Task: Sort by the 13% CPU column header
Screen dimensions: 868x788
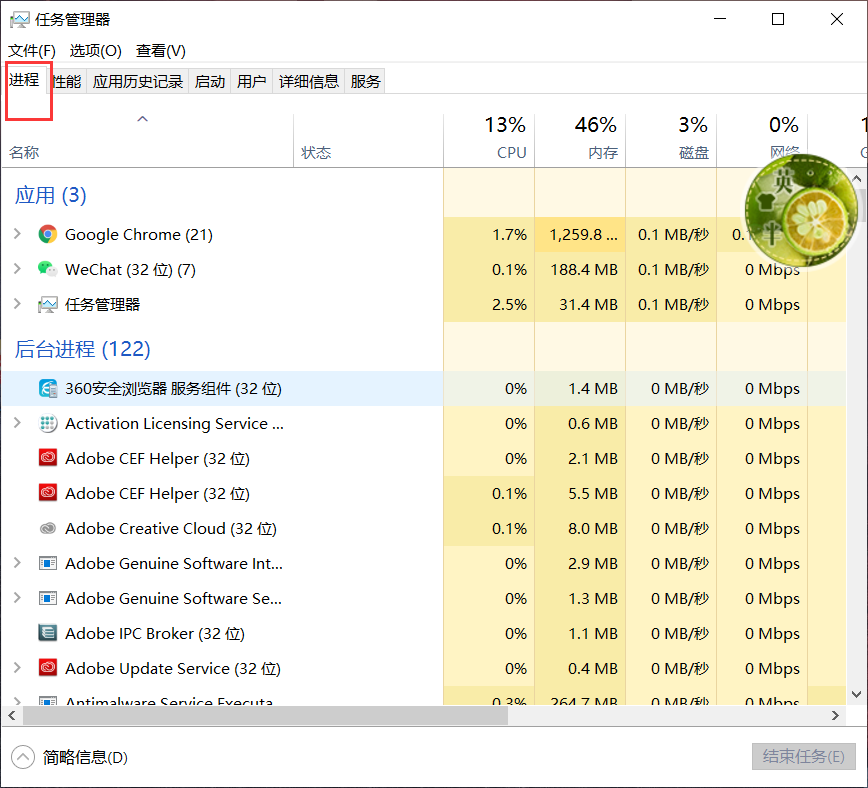Action: click(489, 141)
